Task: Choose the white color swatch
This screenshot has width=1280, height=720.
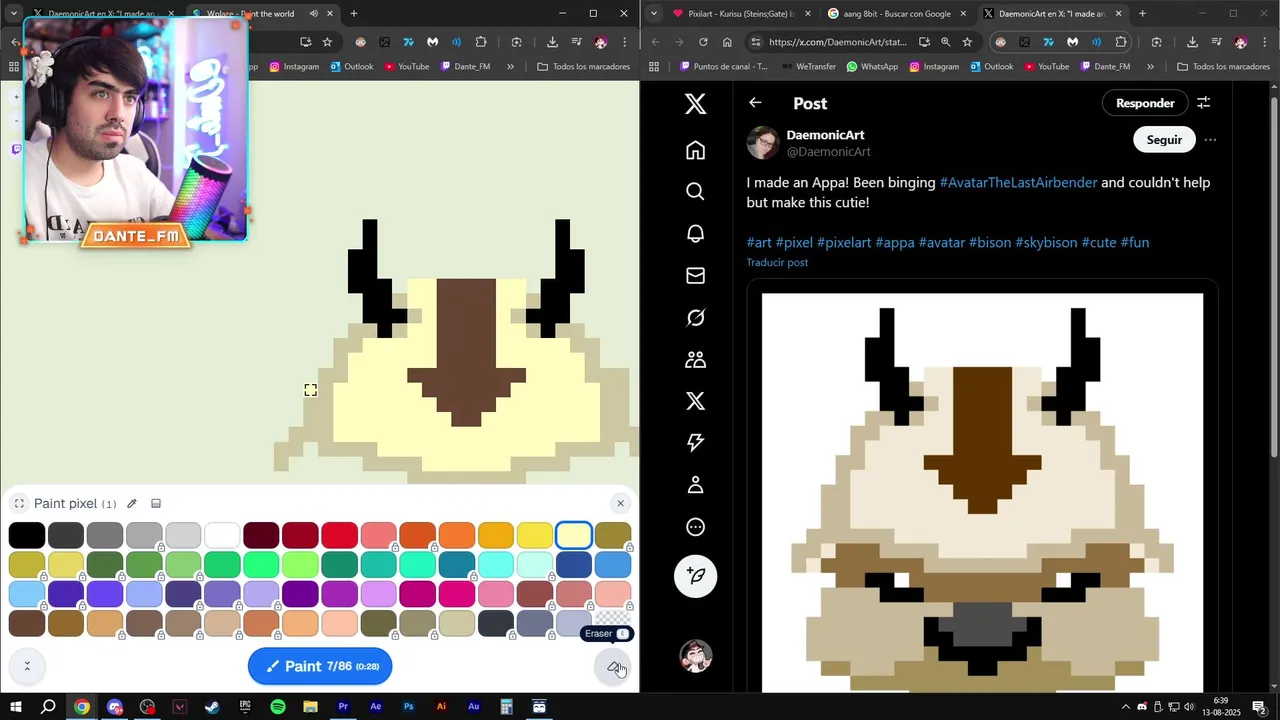Action: pyautogui.click(x=222, y=536)
